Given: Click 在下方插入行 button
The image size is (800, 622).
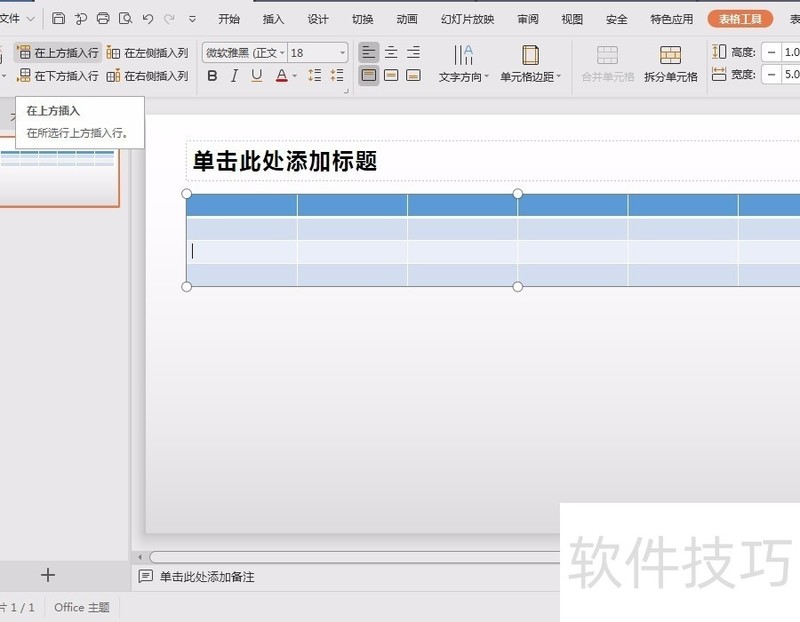Looking at the screenshot, I should (x=58, y=76).
